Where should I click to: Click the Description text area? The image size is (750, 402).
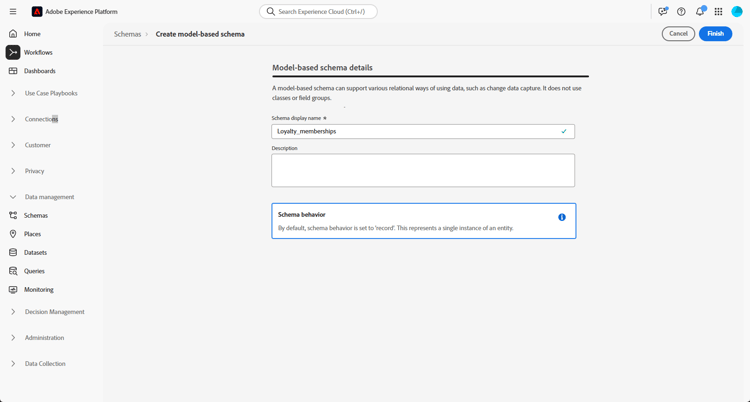[423, 170]
